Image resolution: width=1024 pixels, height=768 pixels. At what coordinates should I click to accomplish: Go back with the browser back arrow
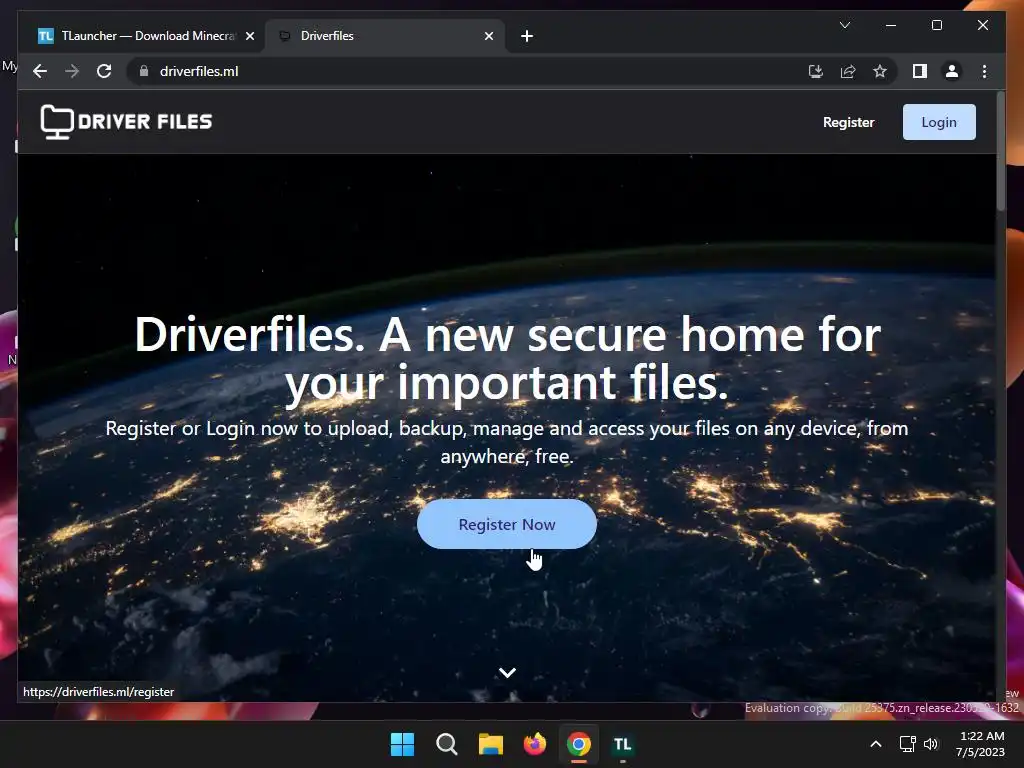pos(40,71)
